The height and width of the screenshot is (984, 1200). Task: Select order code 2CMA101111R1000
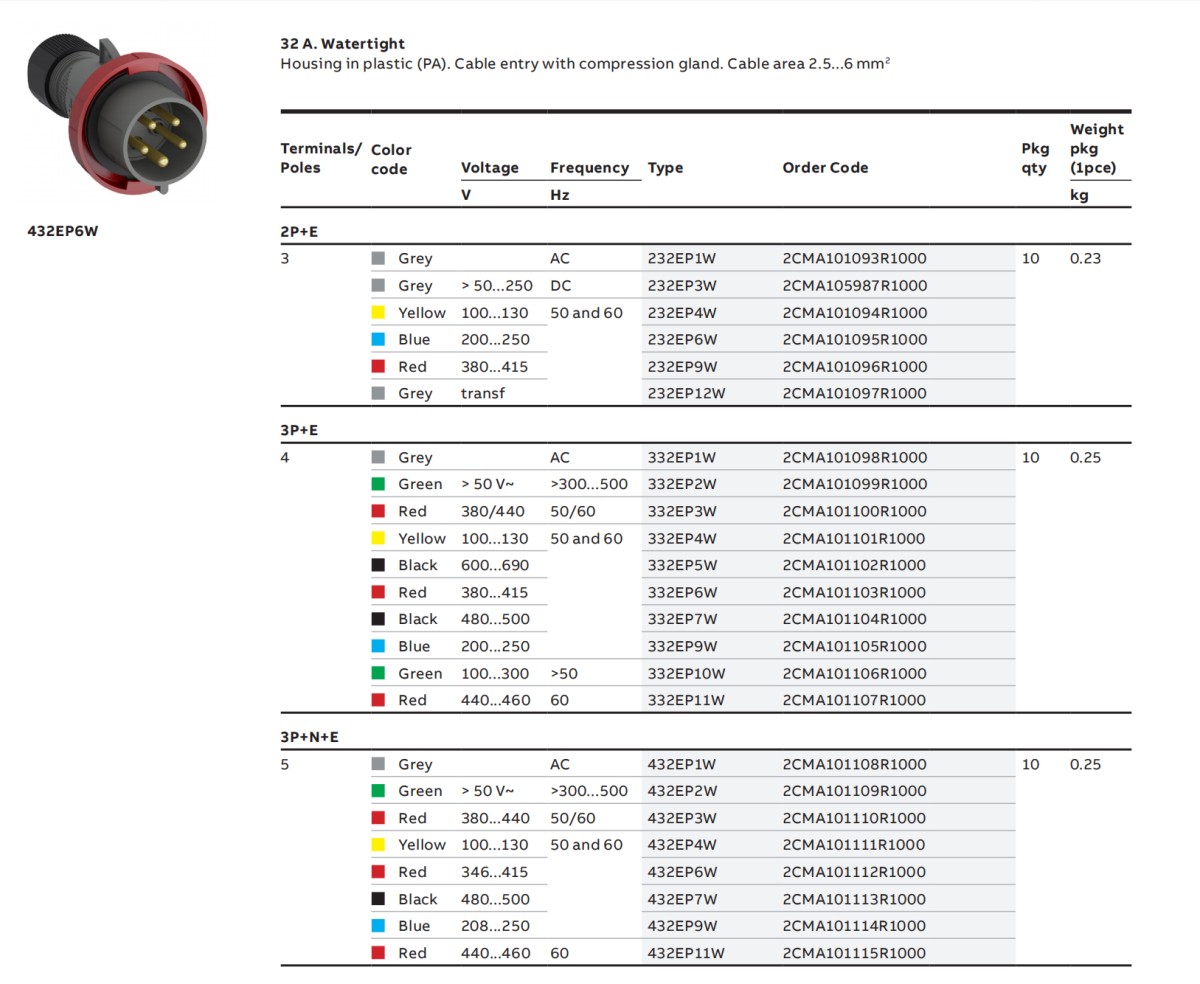(x=854, y=845)
